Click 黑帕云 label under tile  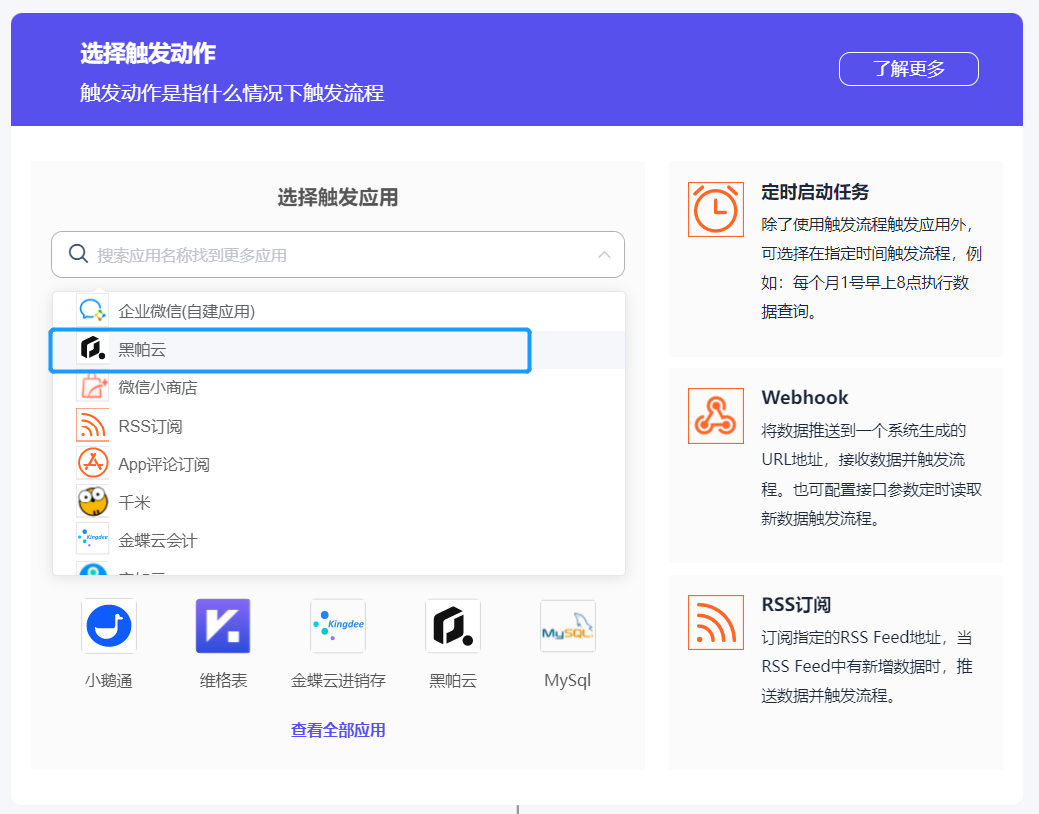453,680
